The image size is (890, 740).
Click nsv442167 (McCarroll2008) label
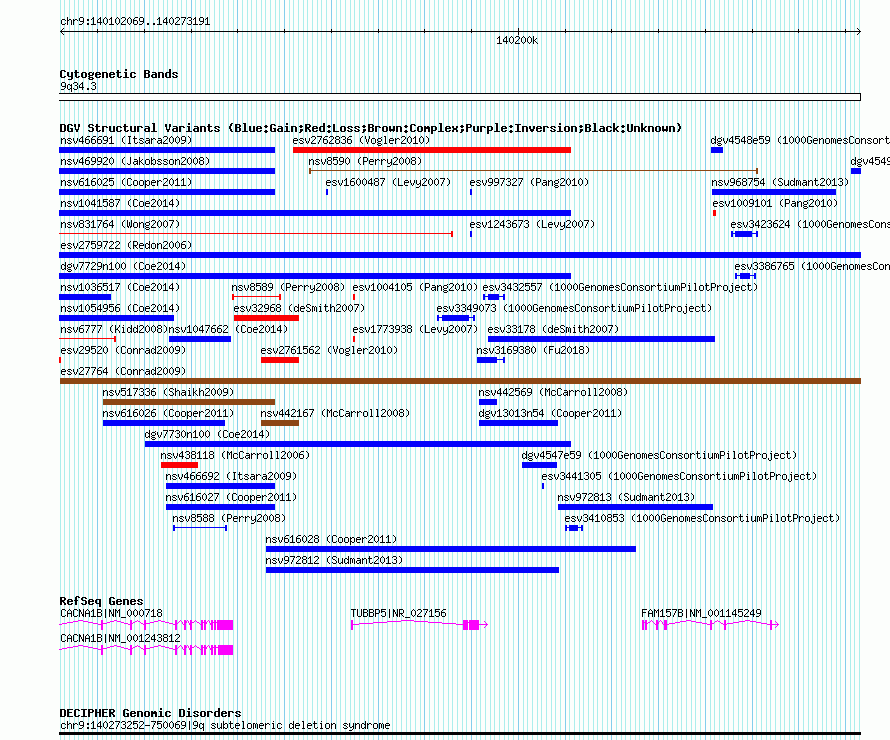pyautogui.click(x=335, y=413)
